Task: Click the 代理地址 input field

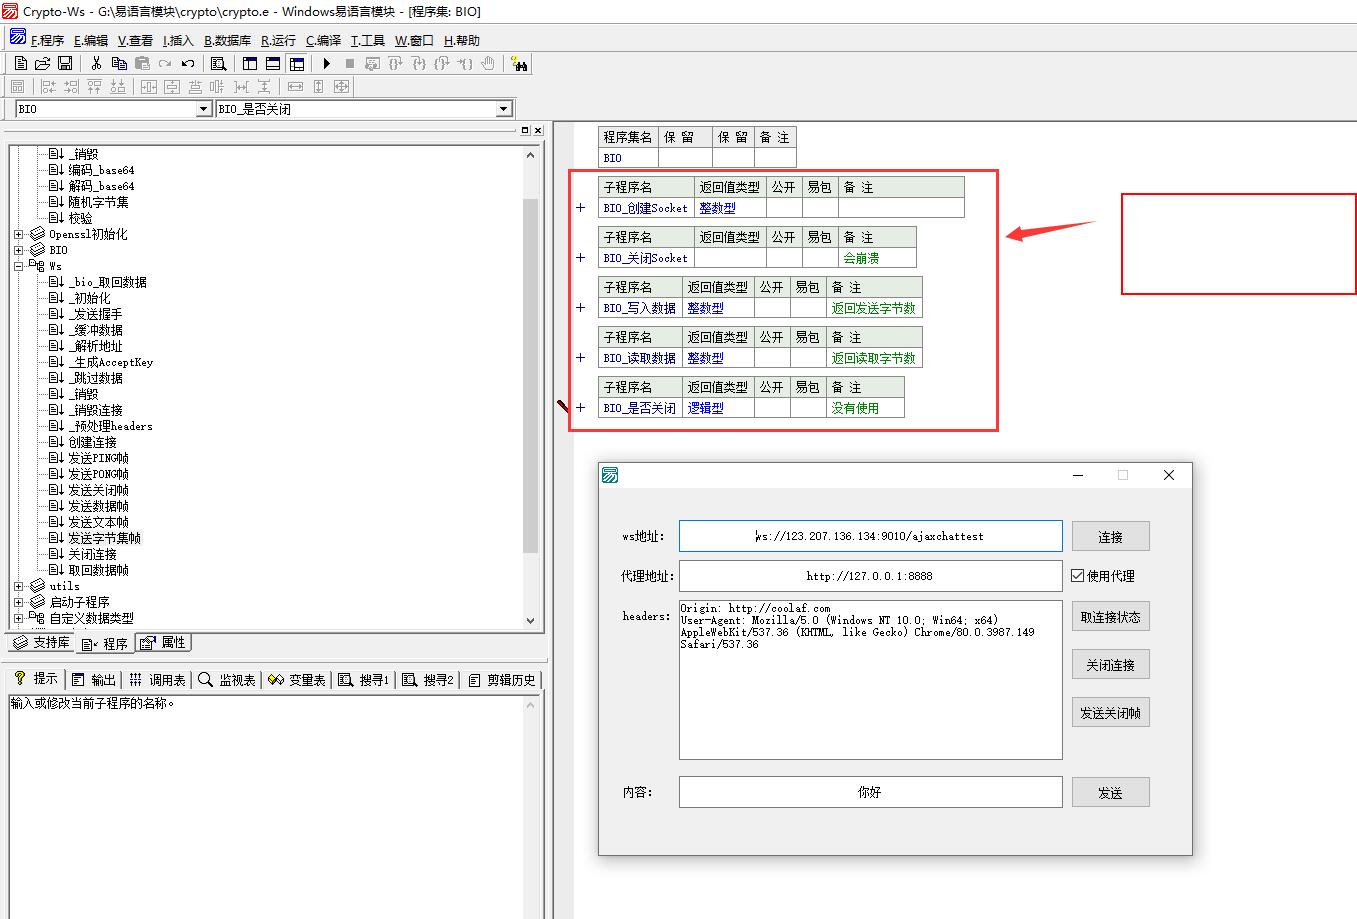Action: coord(870,576)
